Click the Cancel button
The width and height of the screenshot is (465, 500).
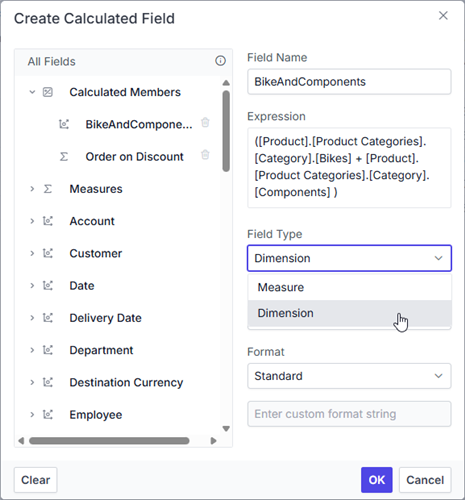pos(425,480)
